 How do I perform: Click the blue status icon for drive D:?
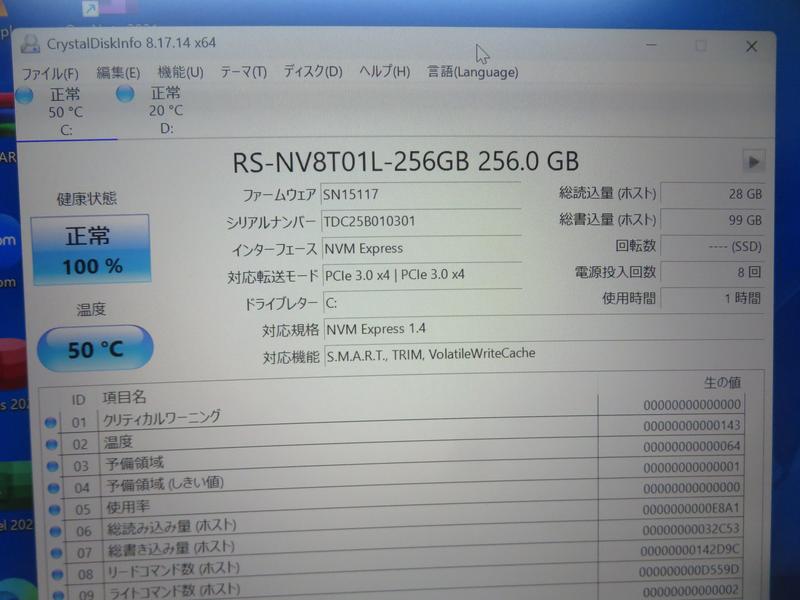[x=125, y=94]
